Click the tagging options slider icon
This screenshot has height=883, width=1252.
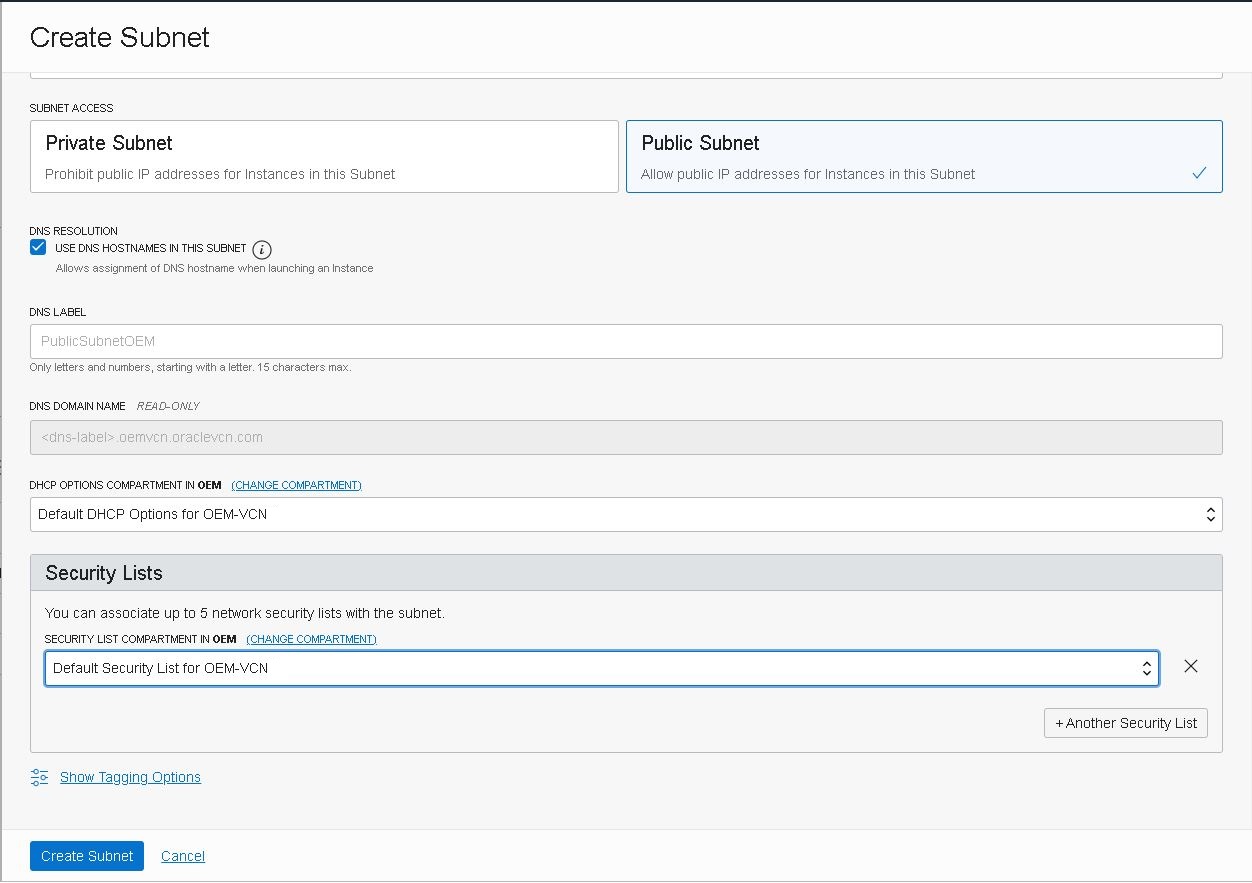(39, 777)
